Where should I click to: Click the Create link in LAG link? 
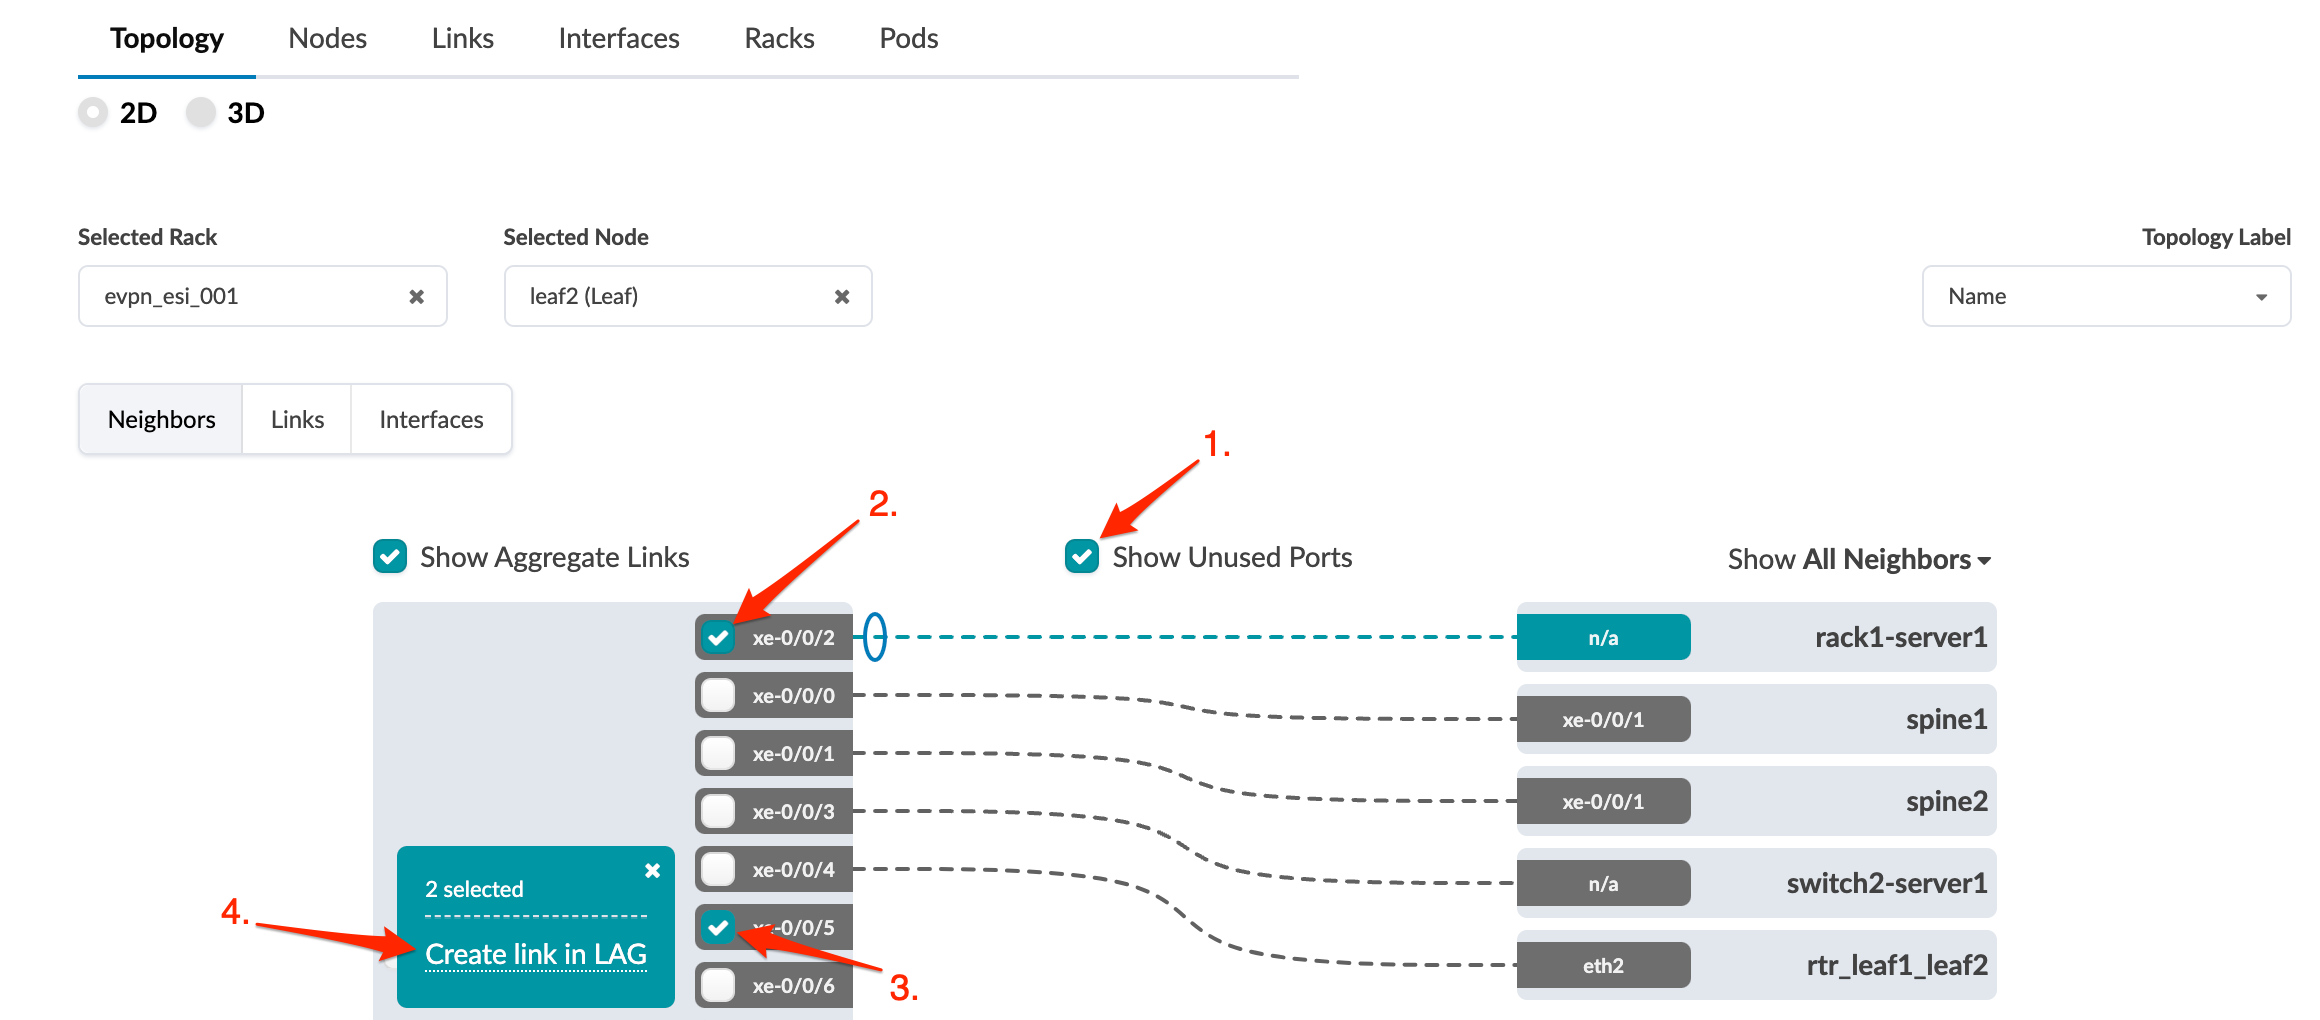pyautogui.click(x=536, y=955)
